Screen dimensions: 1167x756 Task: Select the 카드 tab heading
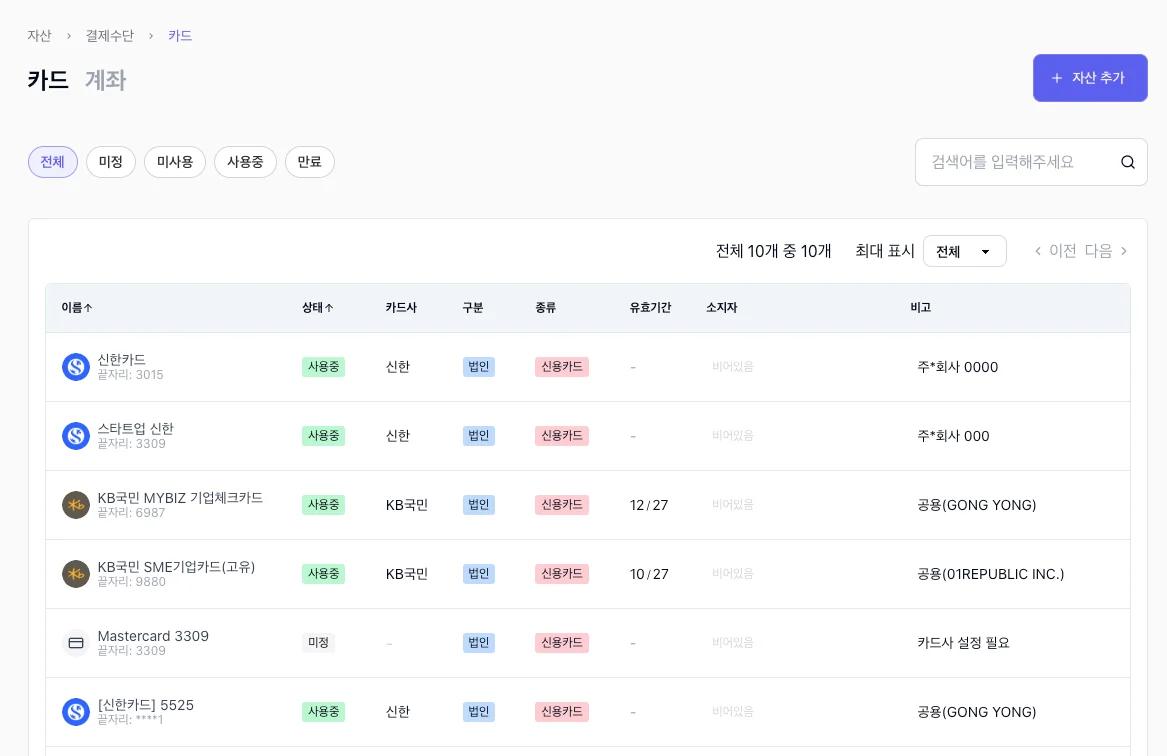pyautogui.click(x=48, y=81)
